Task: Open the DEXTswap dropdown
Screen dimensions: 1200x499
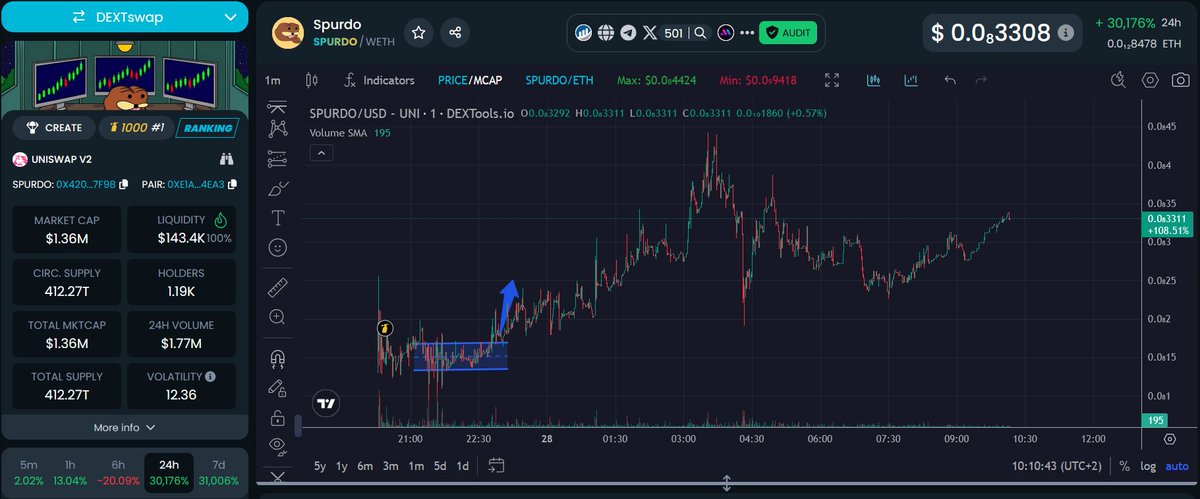Action: 124,17
